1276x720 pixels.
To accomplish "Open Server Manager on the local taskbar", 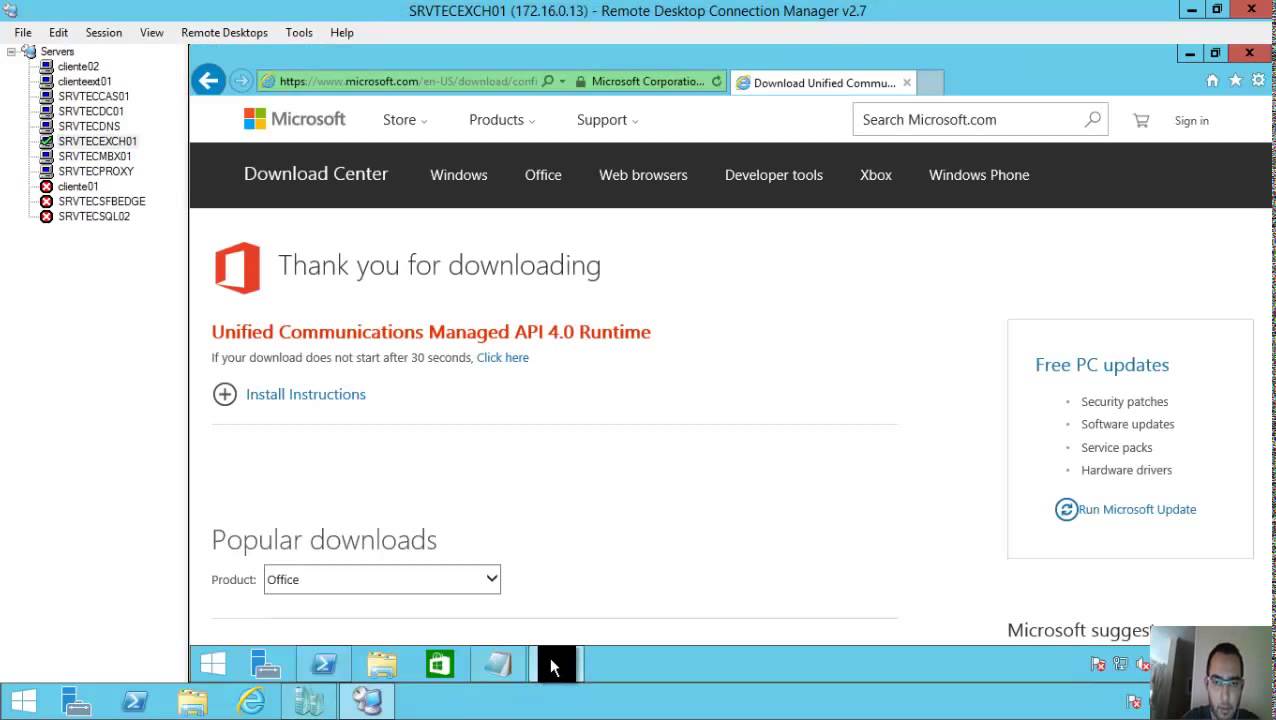I will (77, 702).
